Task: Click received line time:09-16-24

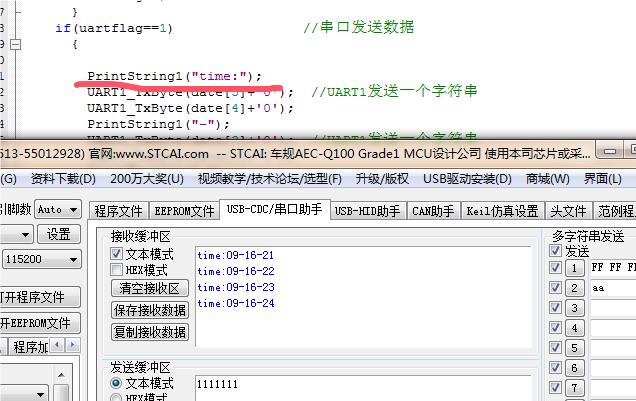Action: pyautogui.click(x=236, y=303)
